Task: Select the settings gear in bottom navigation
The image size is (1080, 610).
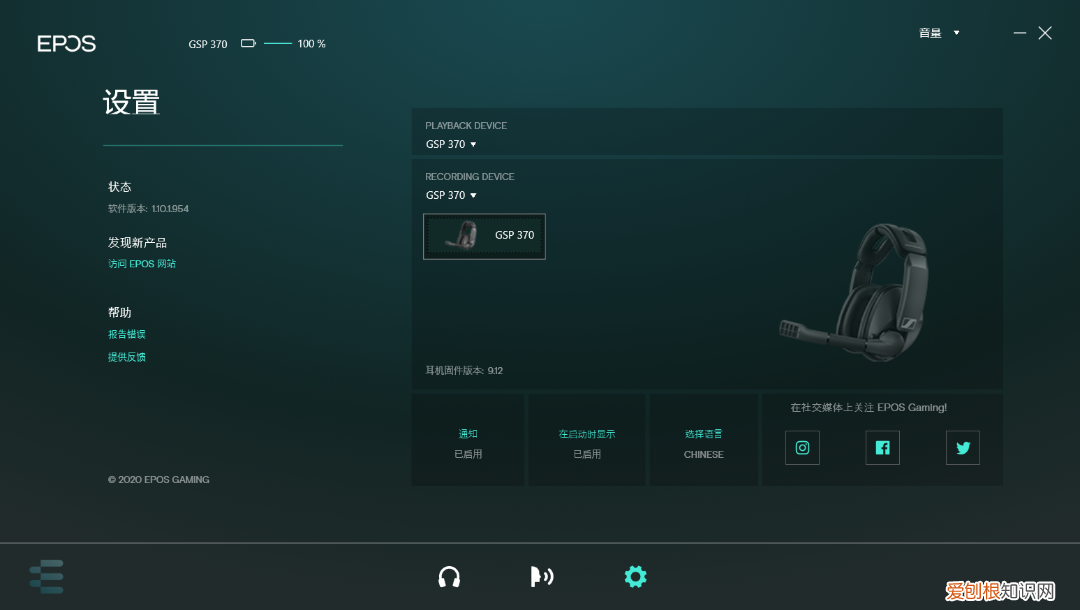Action: pos(635,577)
